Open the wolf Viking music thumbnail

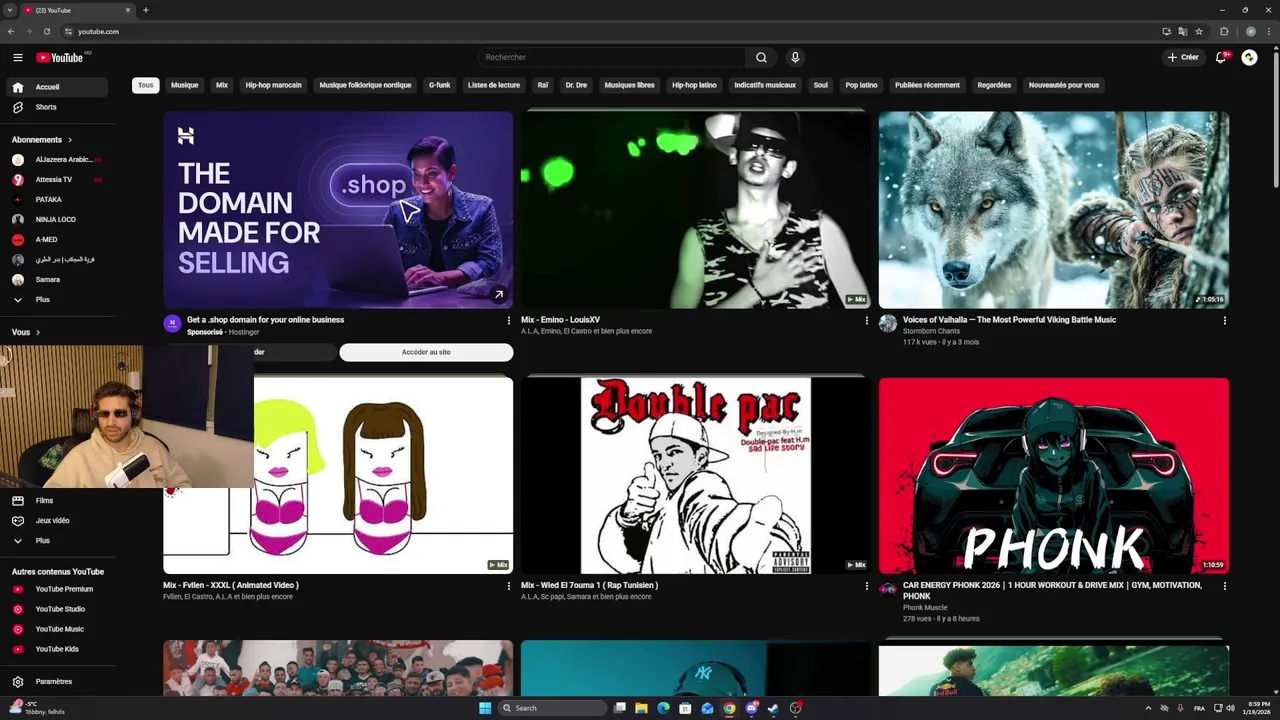pos(1054,209)
